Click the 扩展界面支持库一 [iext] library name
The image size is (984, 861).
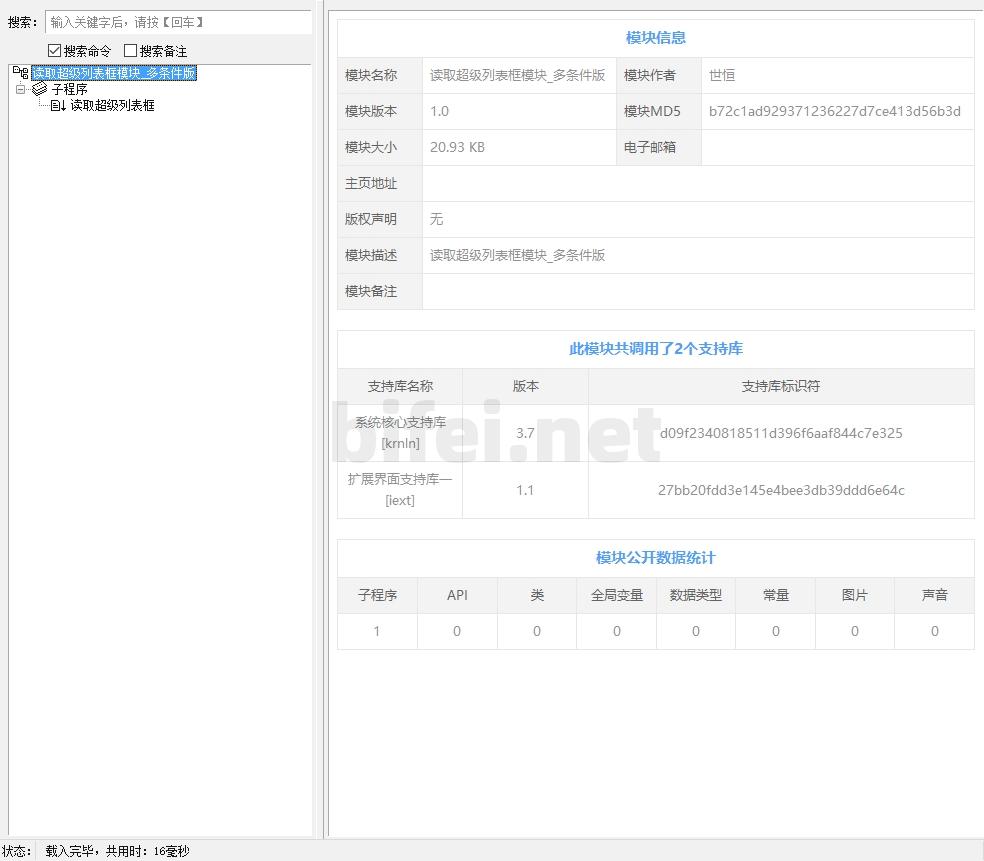400,490
